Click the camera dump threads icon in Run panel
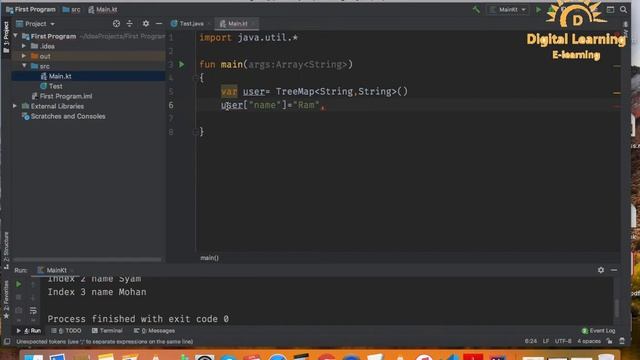 [x=18, y=311]
